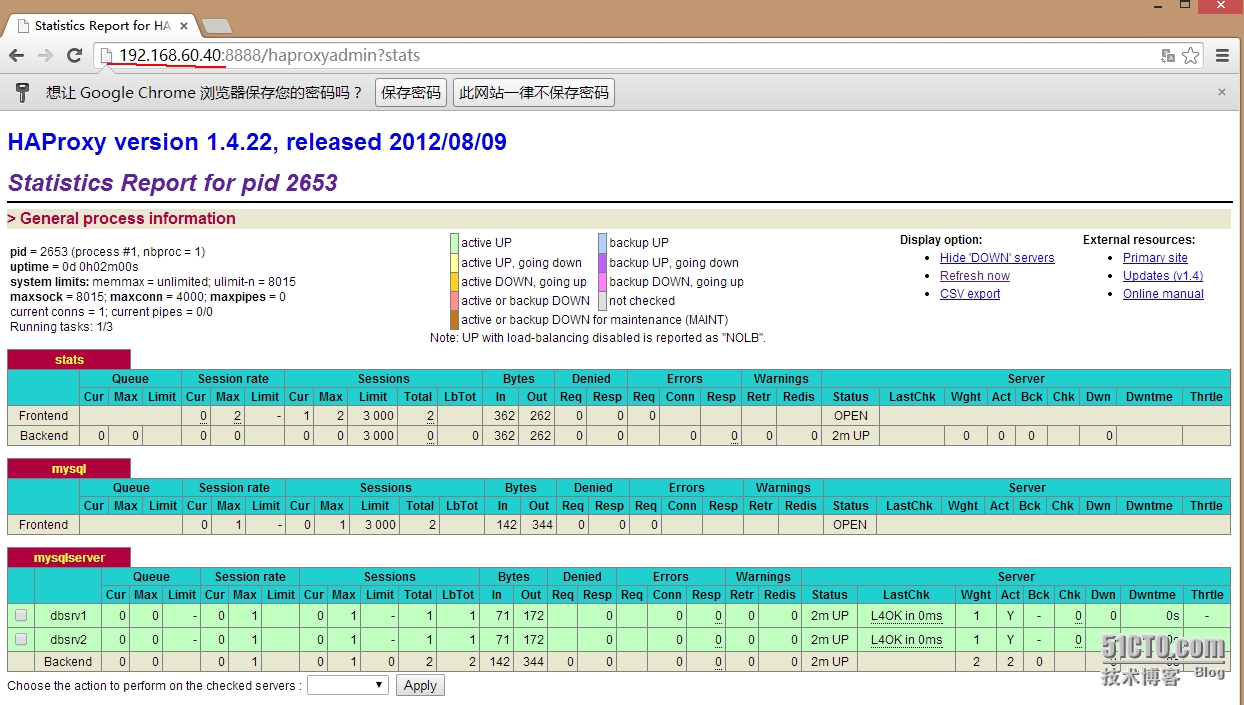Open the server action dropdown

pos(348,685)
